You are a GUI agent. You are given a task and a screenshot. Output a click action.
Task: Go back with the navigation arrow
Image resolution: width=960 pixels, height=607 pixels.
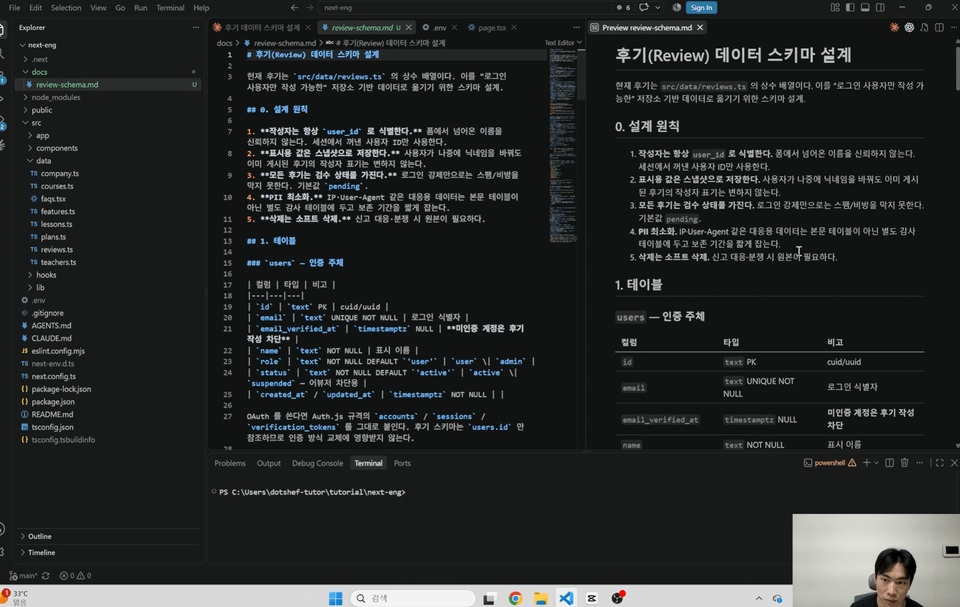[294, 8]
